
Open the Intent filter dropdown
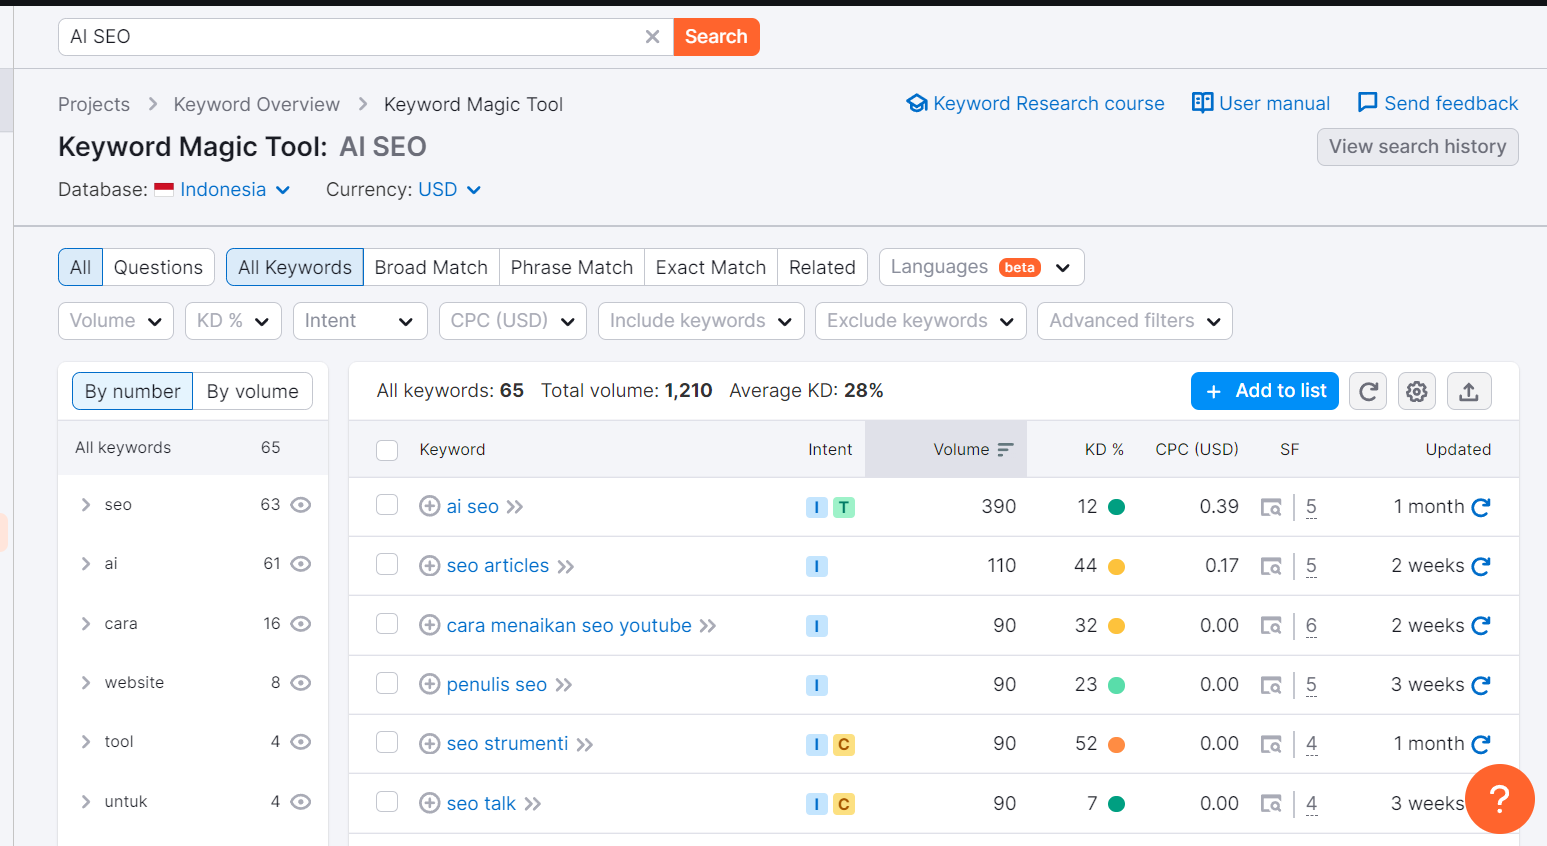[x=360, y=321]
